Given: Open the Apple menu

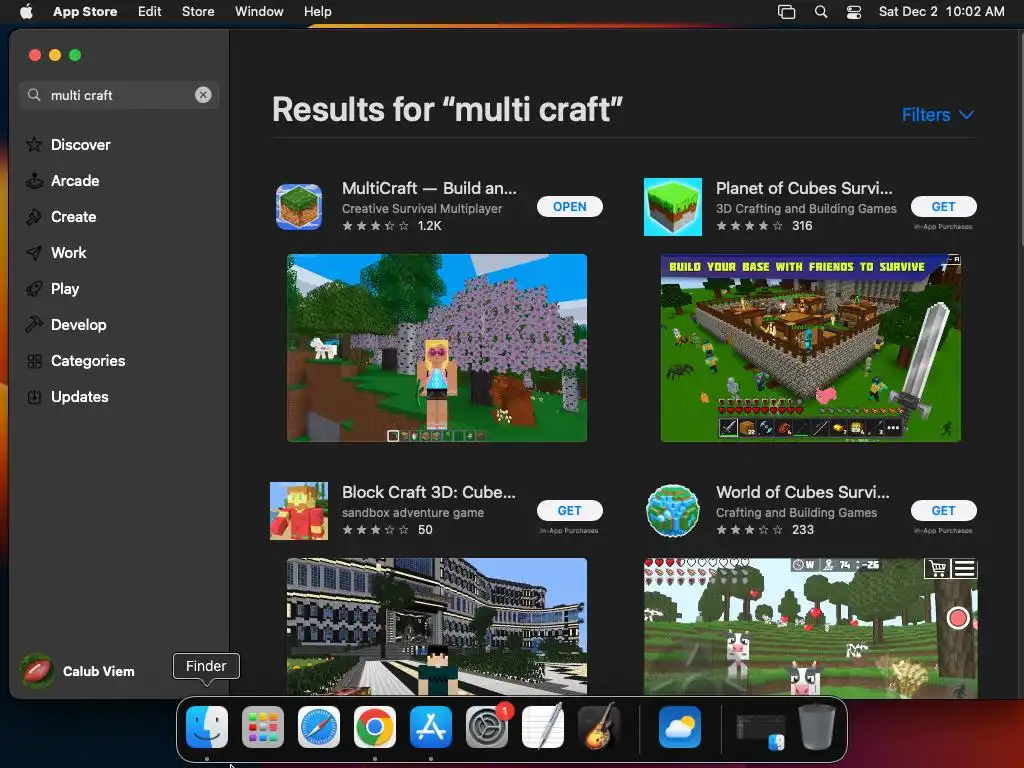Looking at the screenshot, I should tap(26, 12).
